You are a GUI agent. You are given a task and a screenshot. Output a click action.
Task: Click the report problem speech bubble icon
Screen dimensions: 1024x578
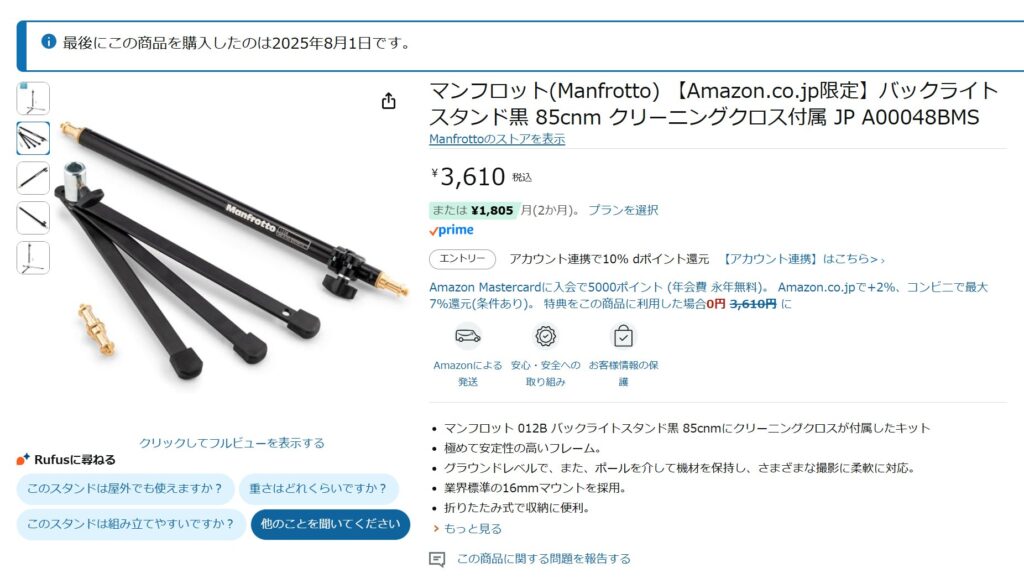coord(437,559)
